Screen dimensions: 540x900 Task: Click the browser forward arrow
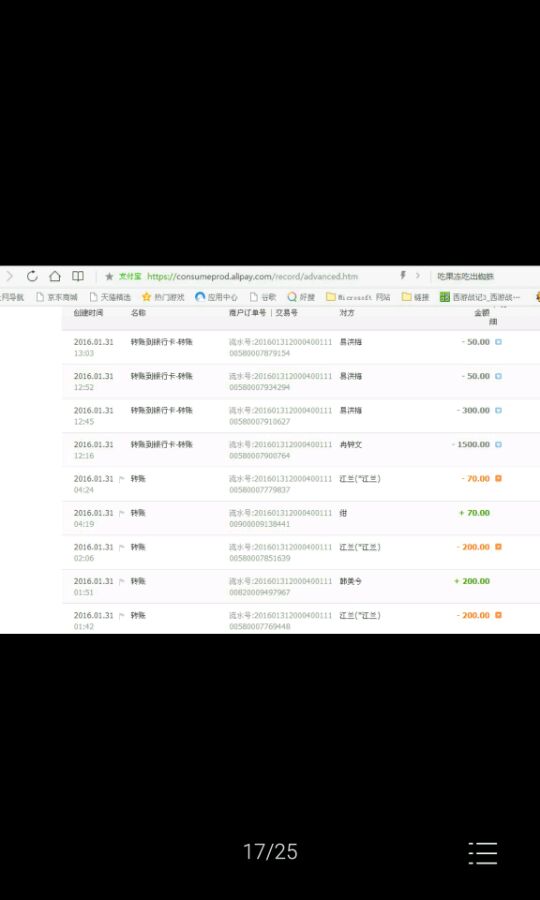coord(9,276)
